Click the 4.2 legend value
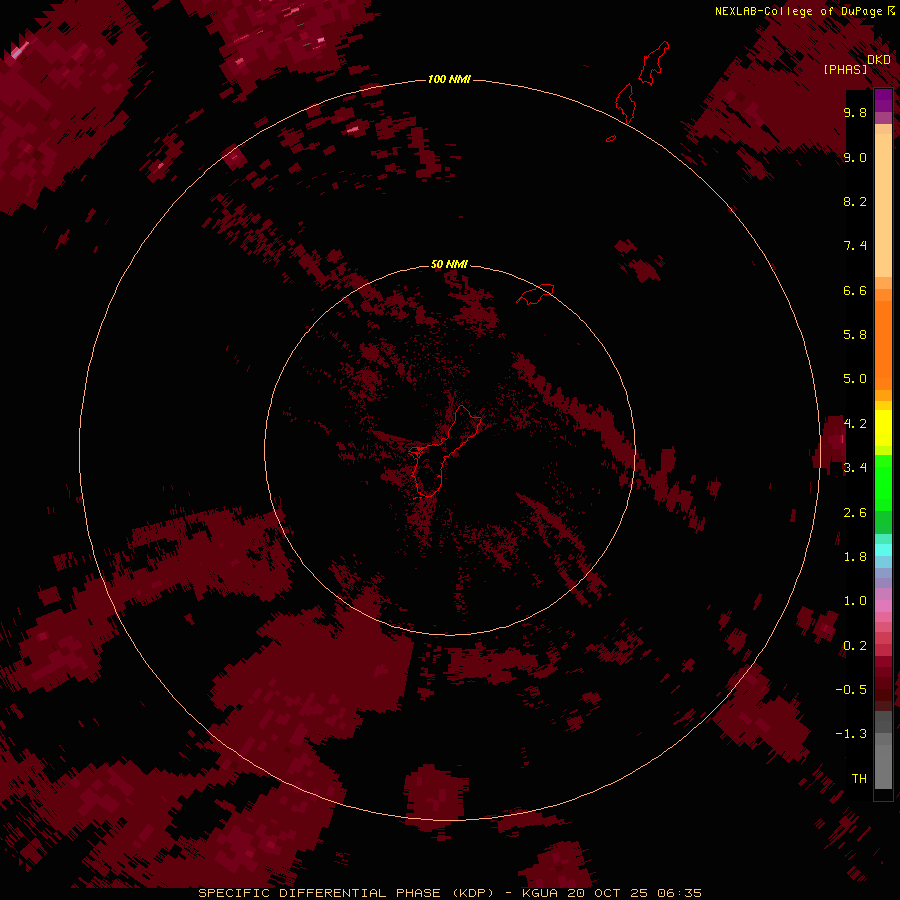 click(x=855, y=424)
